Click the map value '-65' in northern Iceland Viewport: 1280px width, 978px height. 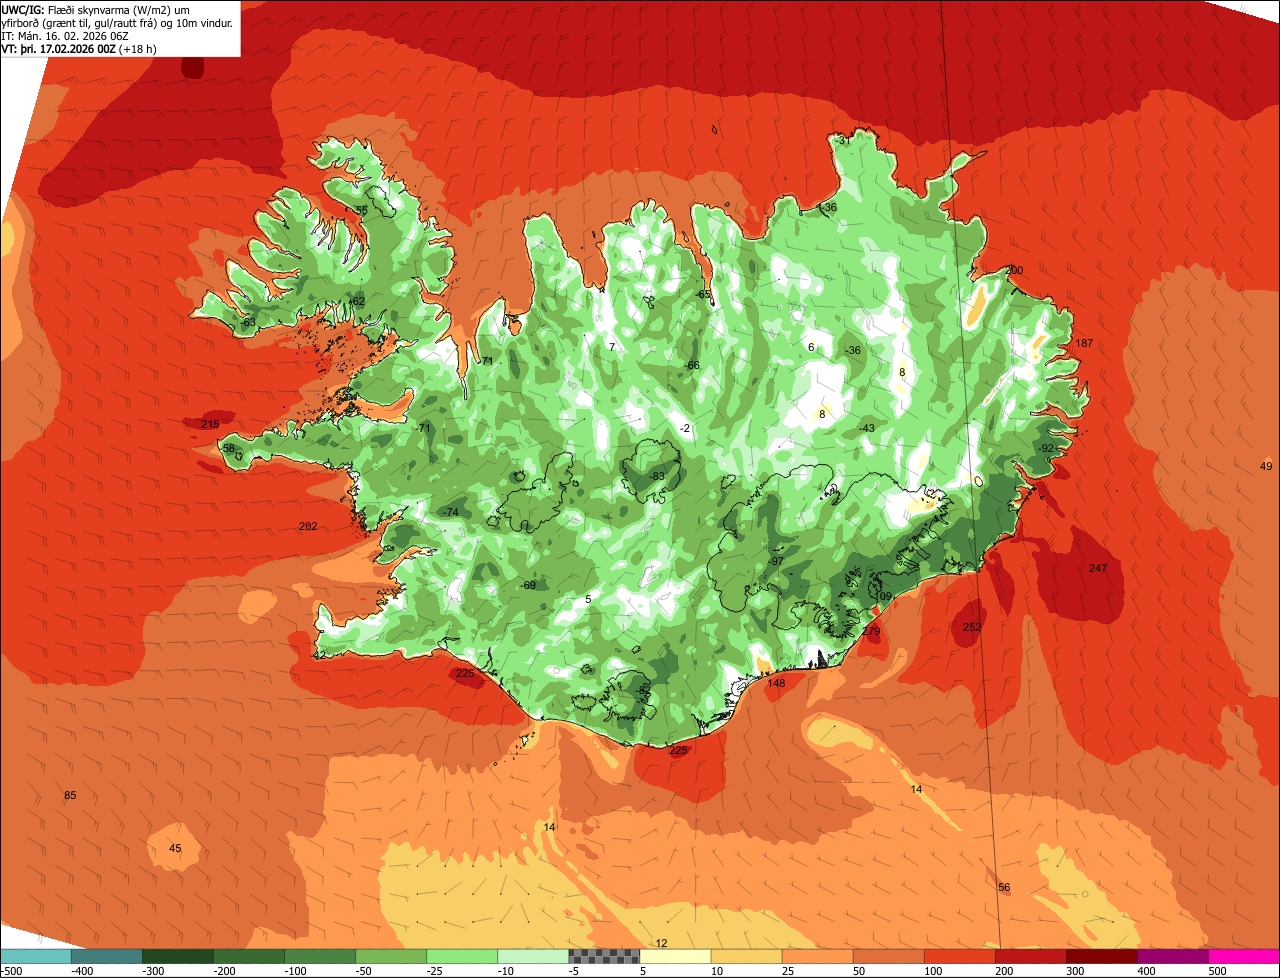tap(703, 295)
